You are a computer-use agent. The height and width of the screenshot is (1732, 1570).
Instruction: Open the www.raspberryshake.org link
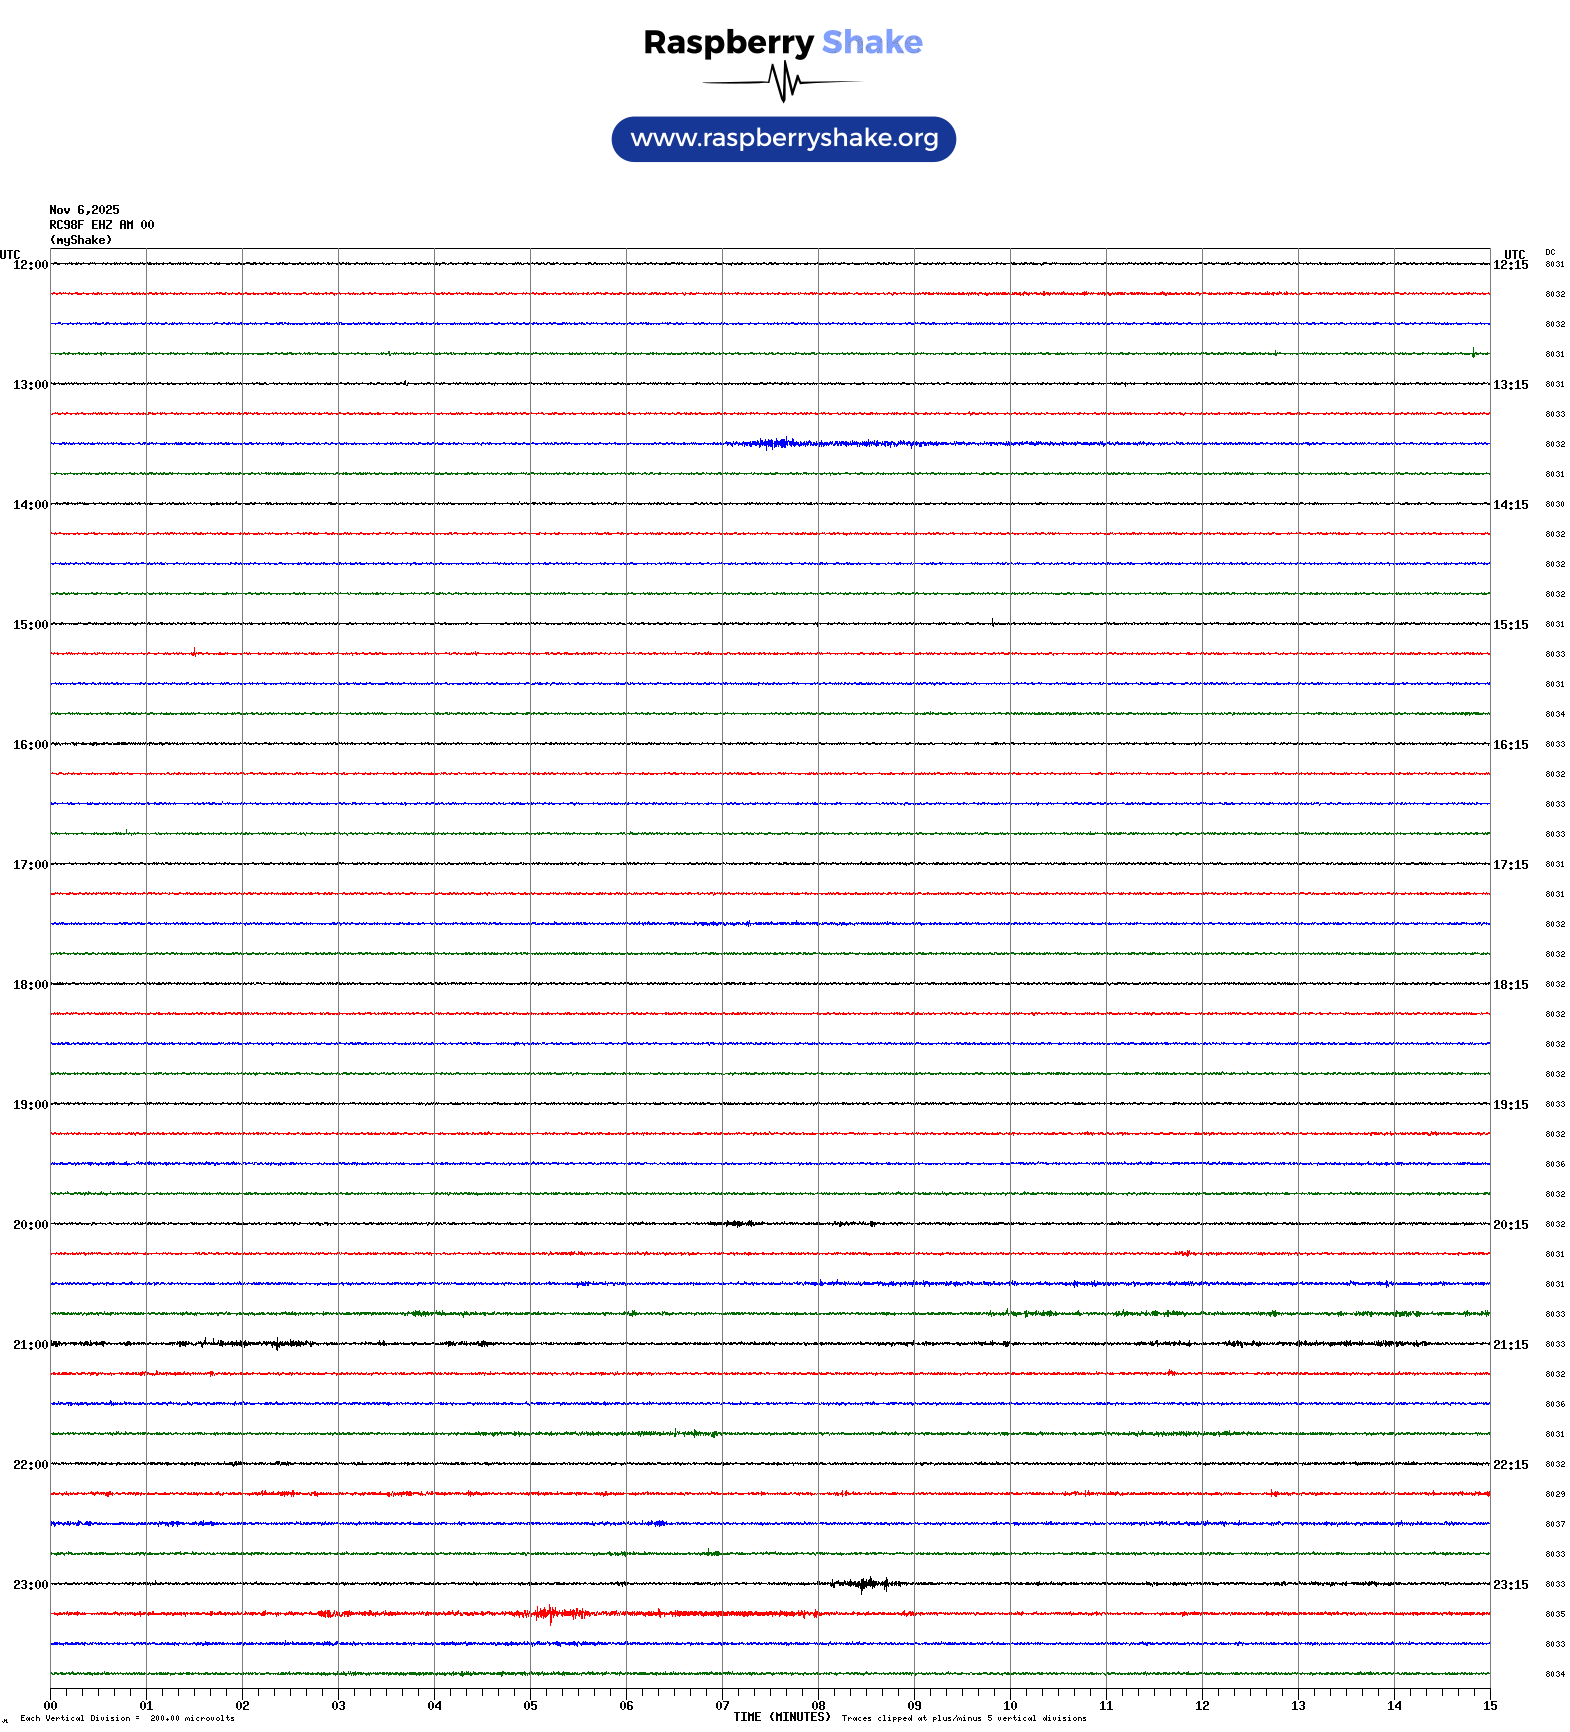783,139
